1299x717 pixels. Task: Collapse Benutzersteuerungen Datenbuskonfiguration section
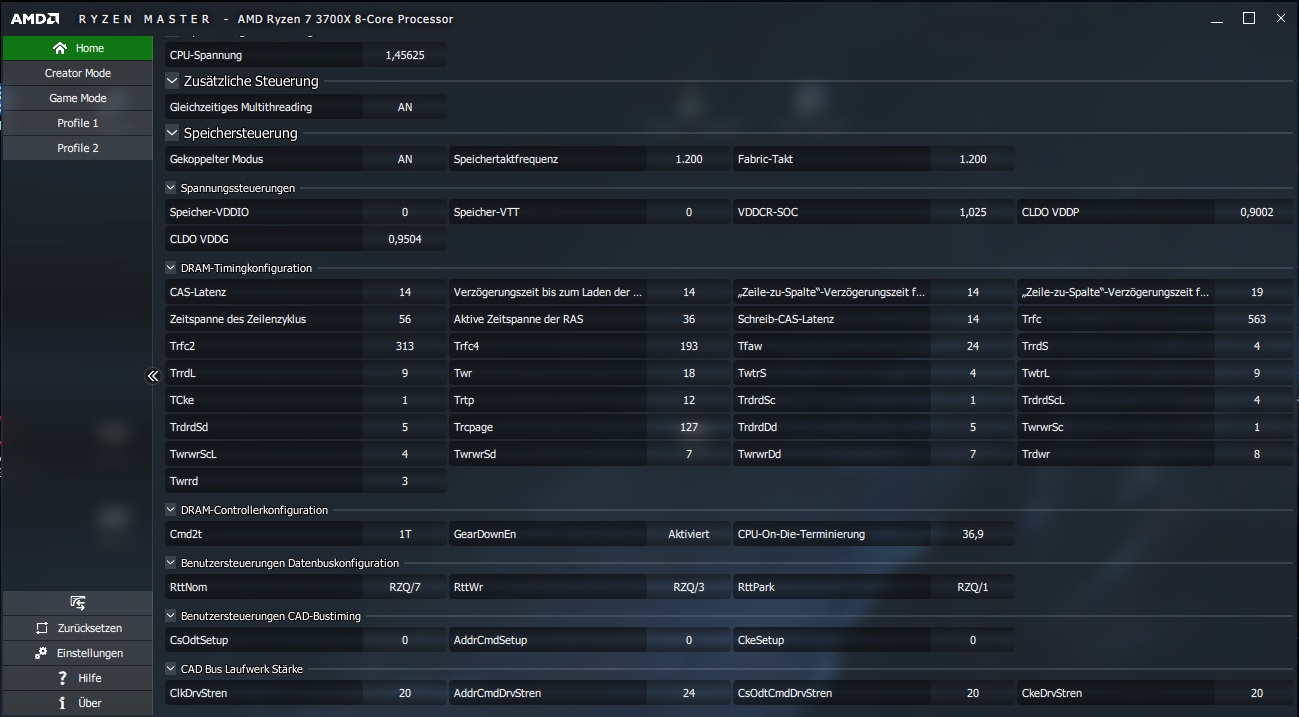coord(171,563)
